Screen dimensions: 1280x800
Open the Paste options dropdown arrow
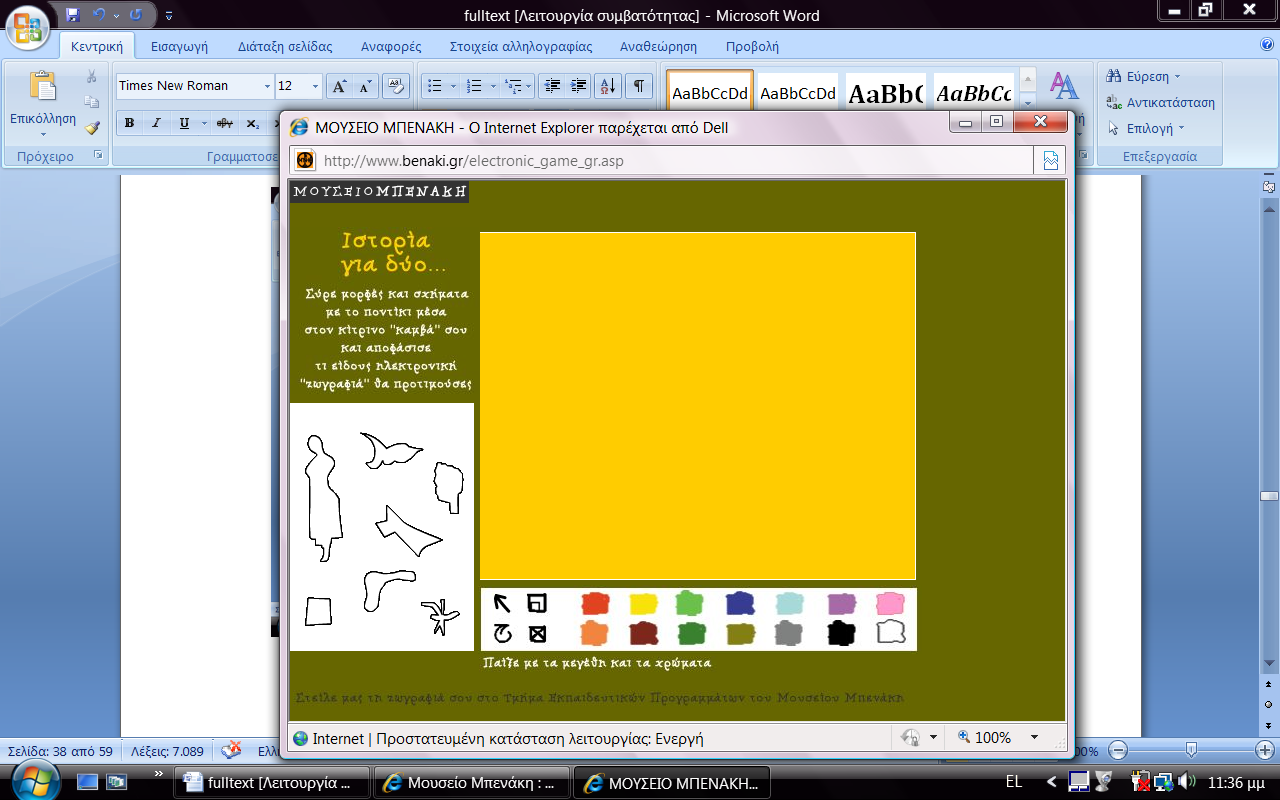(43, 135)
